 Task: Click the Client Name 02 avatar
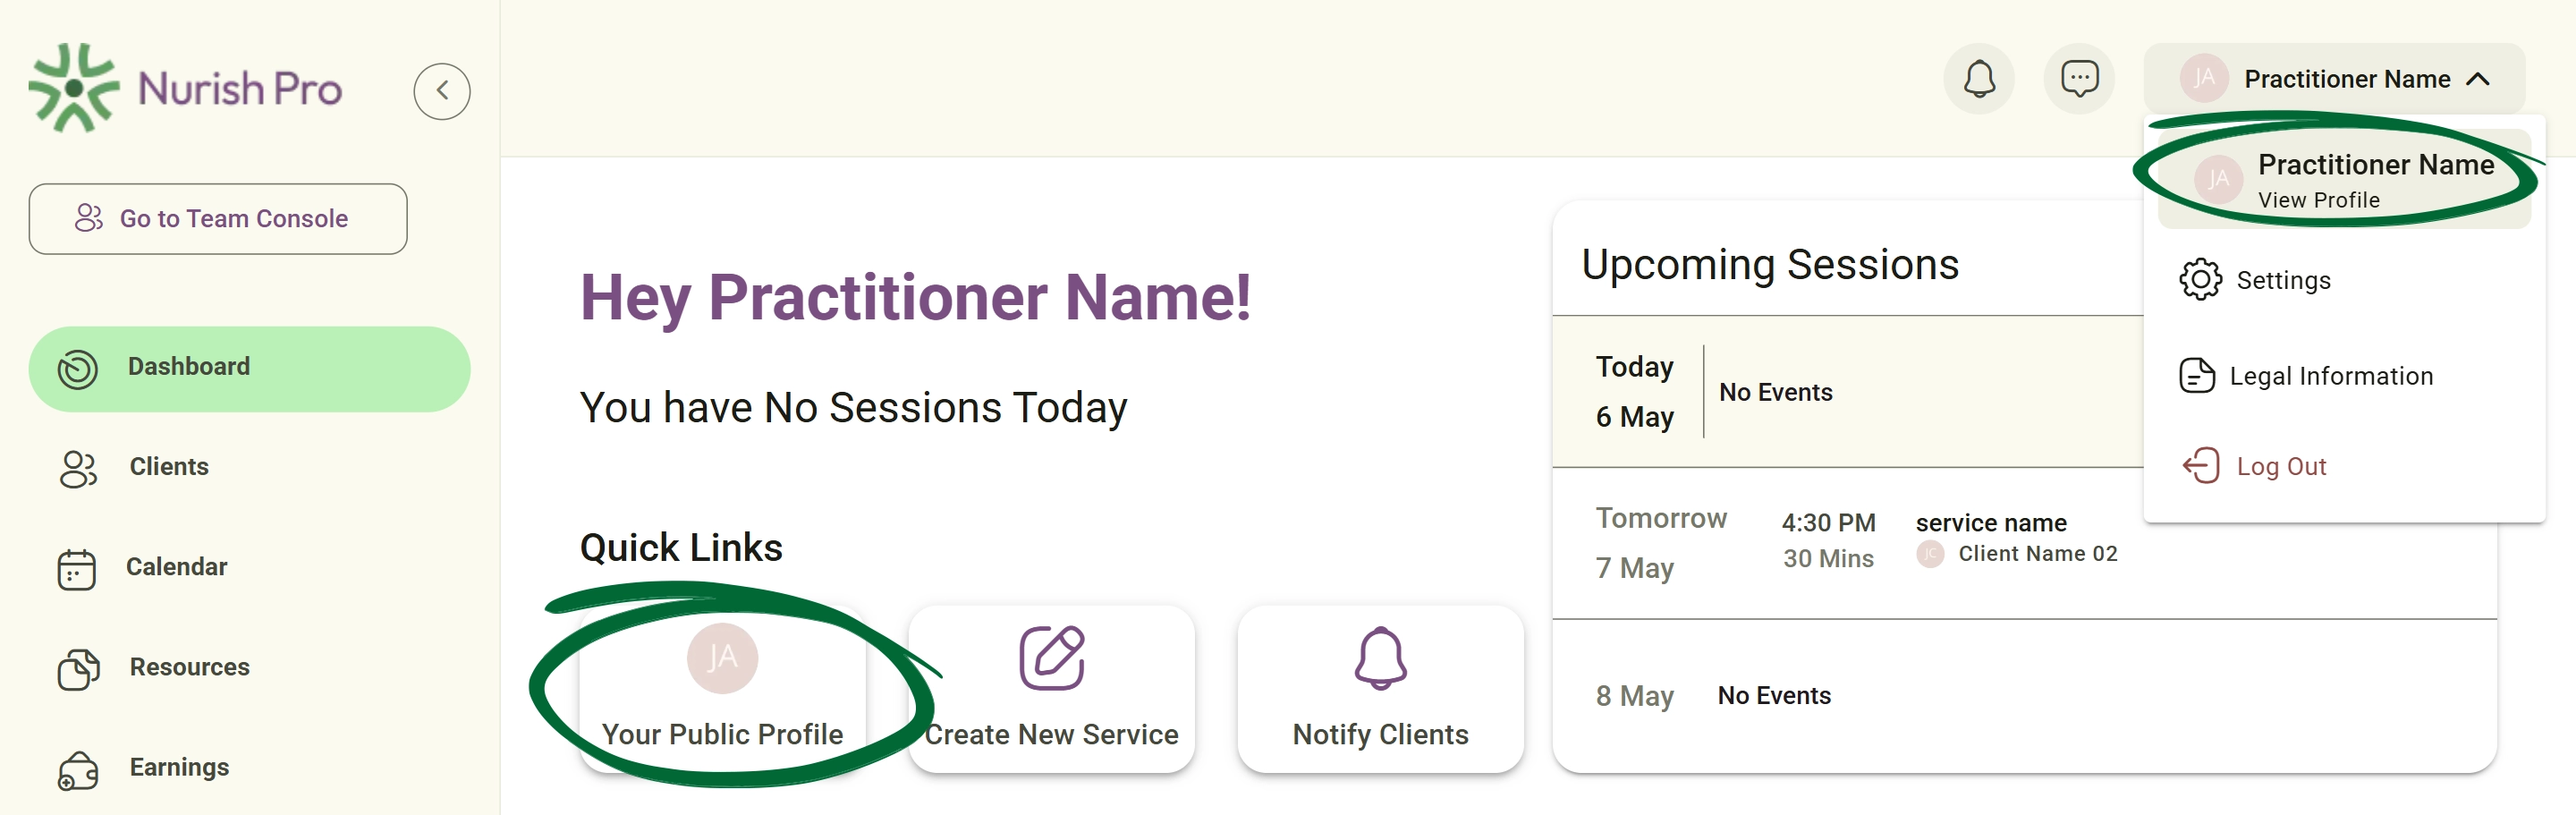point(1930,554)
